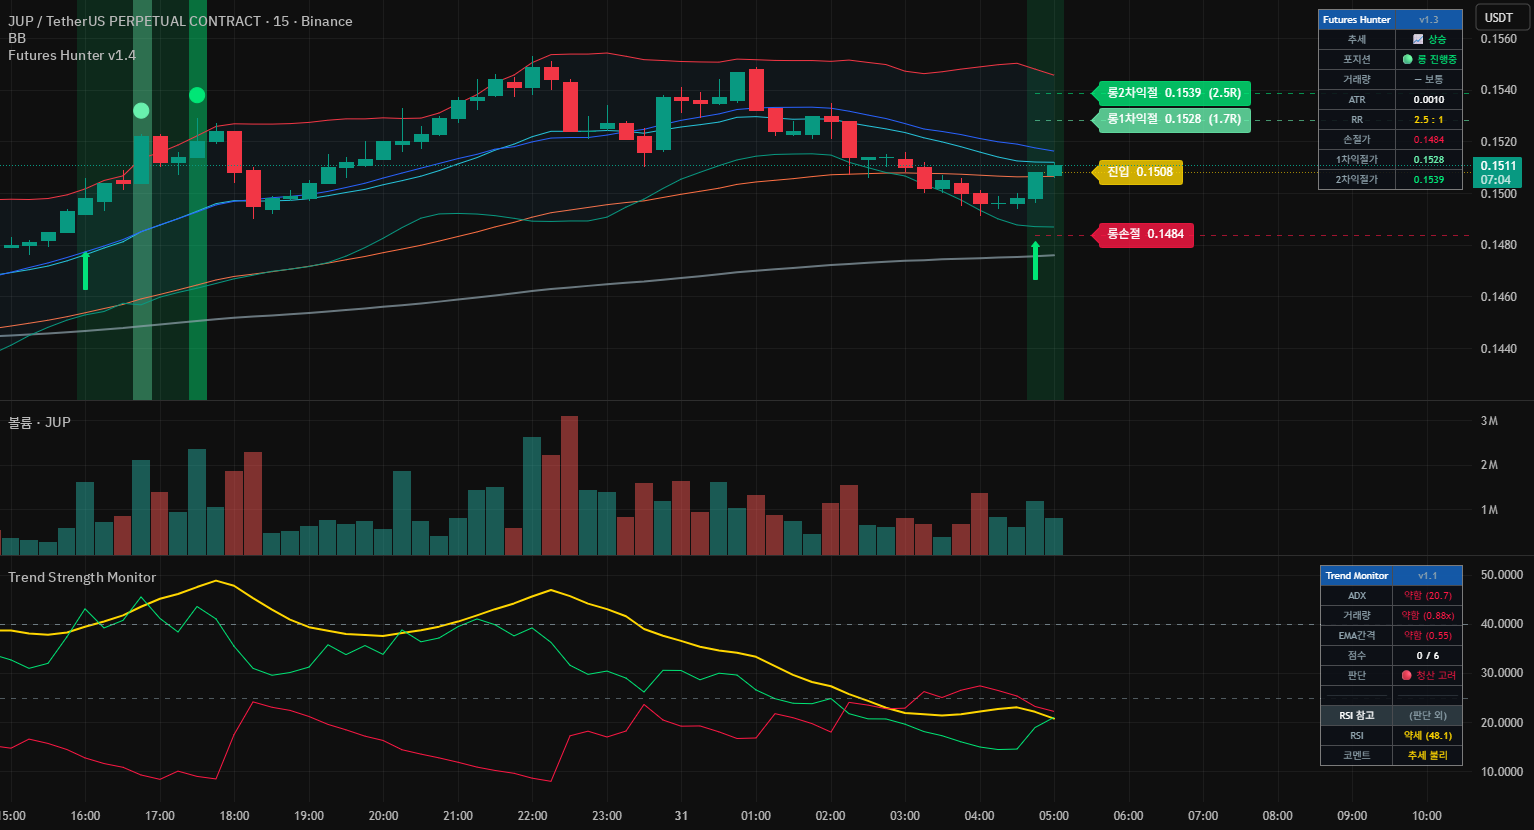Image resolution: width=1534 pixels, height=830 pixels.
Task: Click the light green signal dot near 17:00
Action: coord(141,110)
